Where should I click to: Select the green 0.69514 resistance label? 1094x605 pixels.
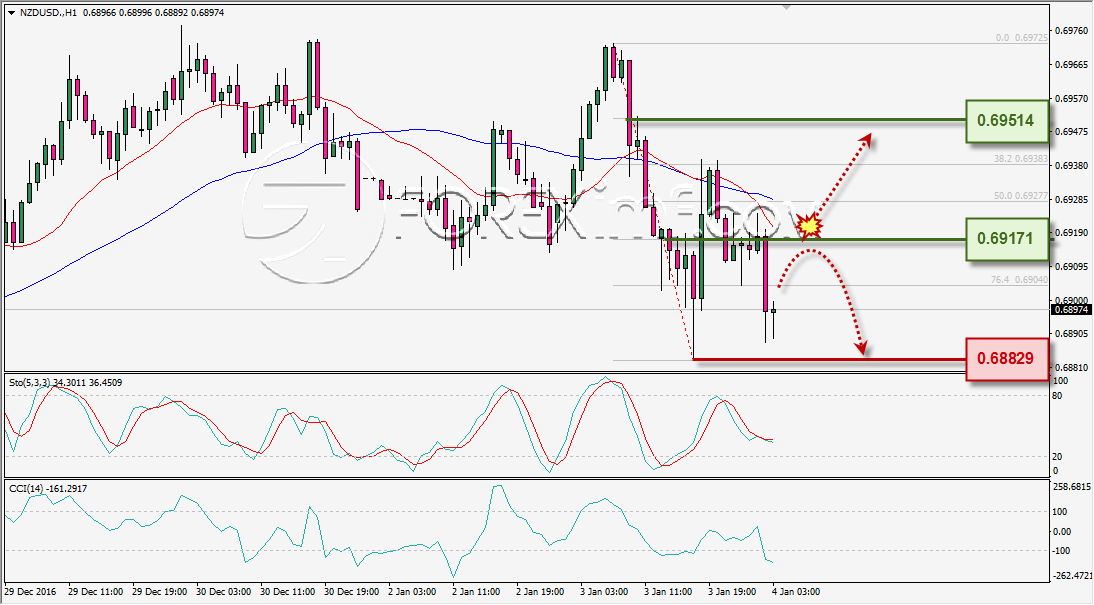[x=1007, y=121]
